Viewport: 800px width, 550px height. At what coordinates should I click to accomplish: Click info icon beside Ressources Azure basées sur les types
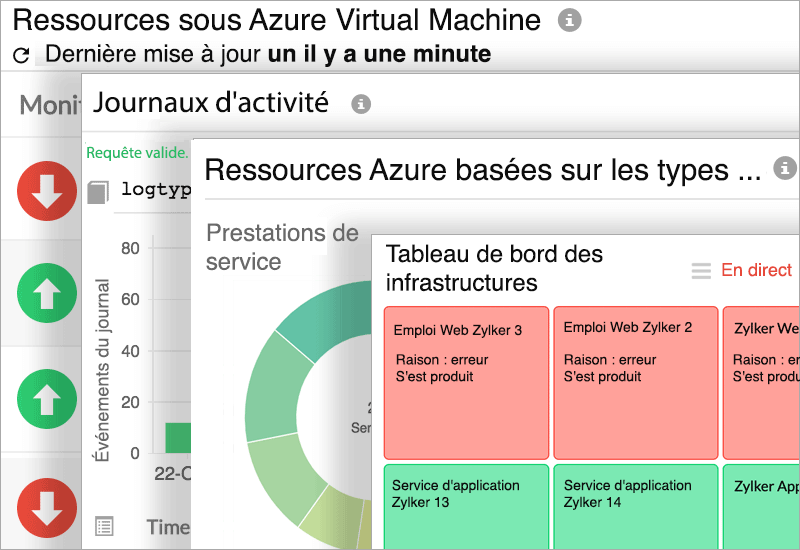[785, 168]
